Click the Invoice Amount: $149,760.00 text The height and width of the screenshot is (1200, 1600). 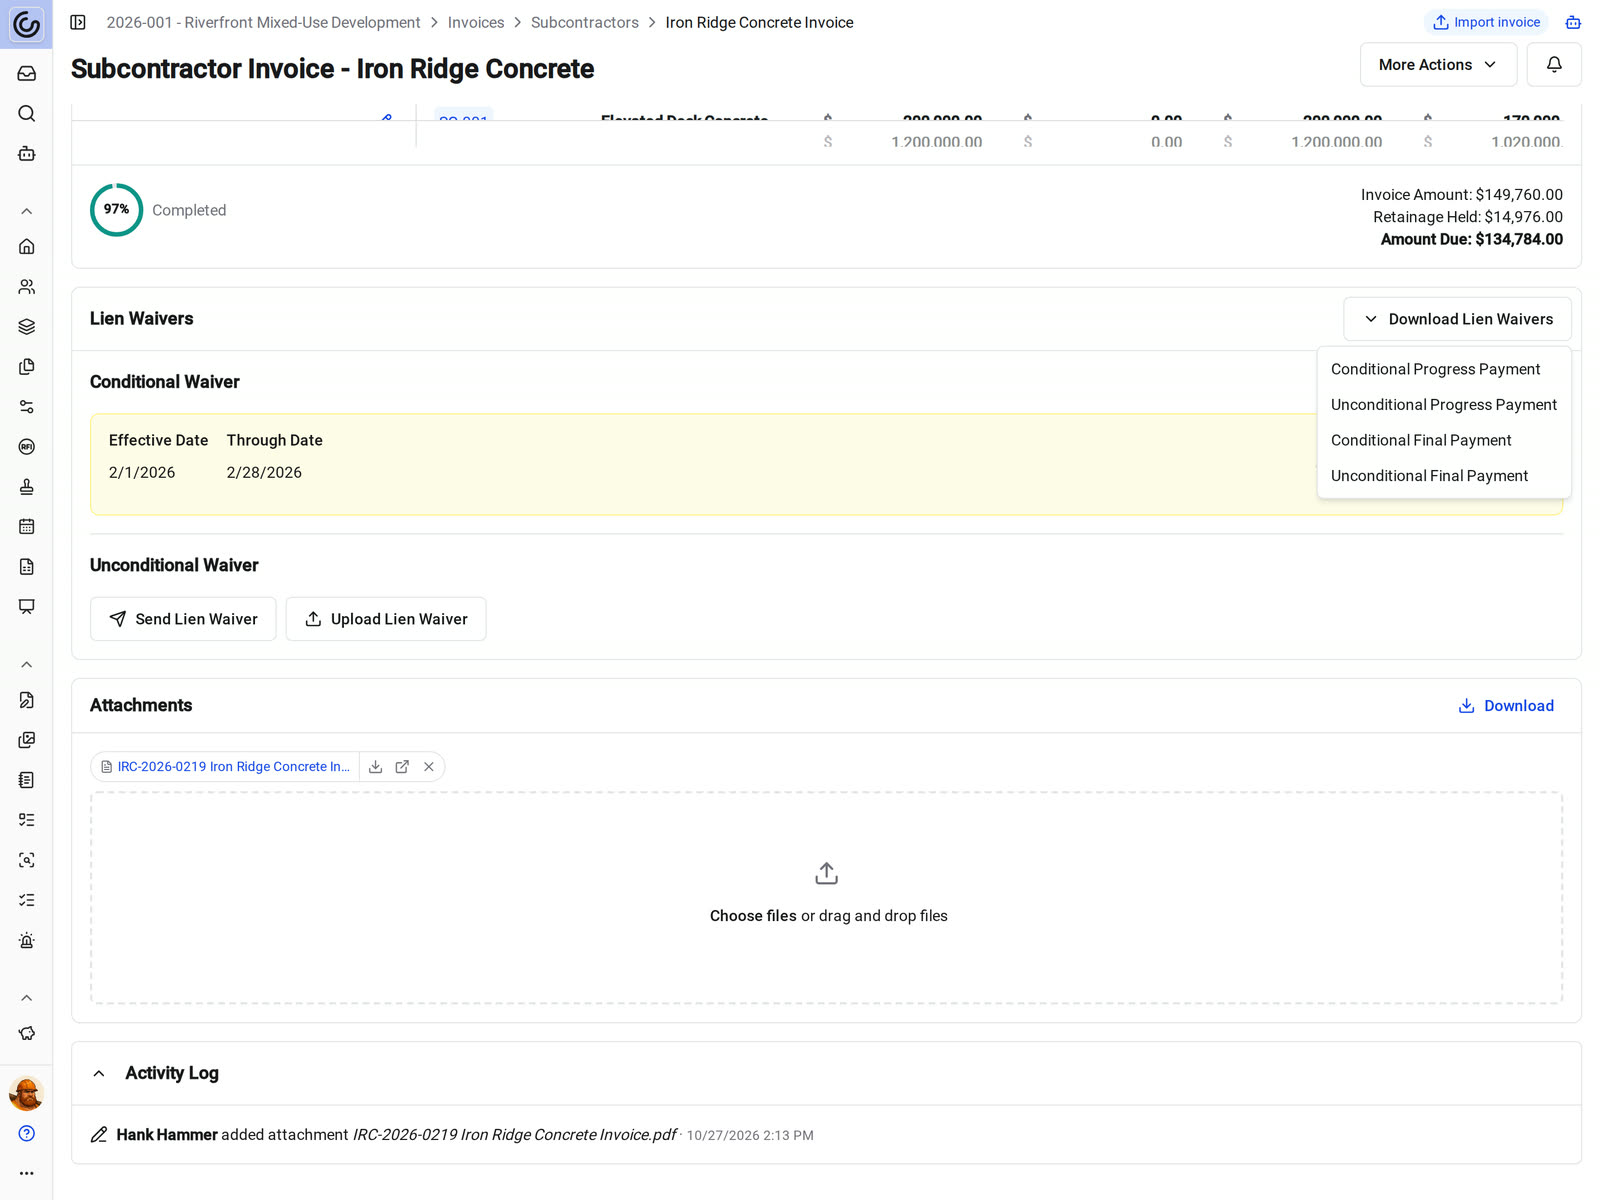click(x=1462, y=195)
